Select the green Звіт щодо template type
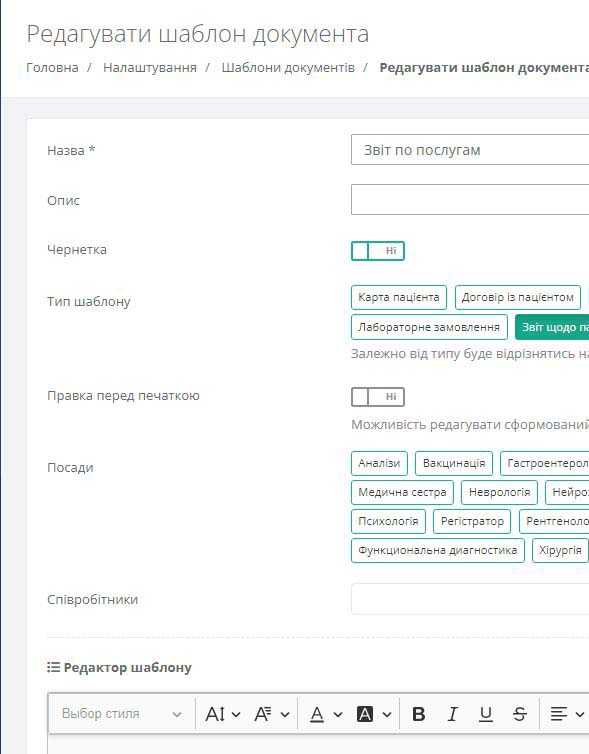 [552, 327]
